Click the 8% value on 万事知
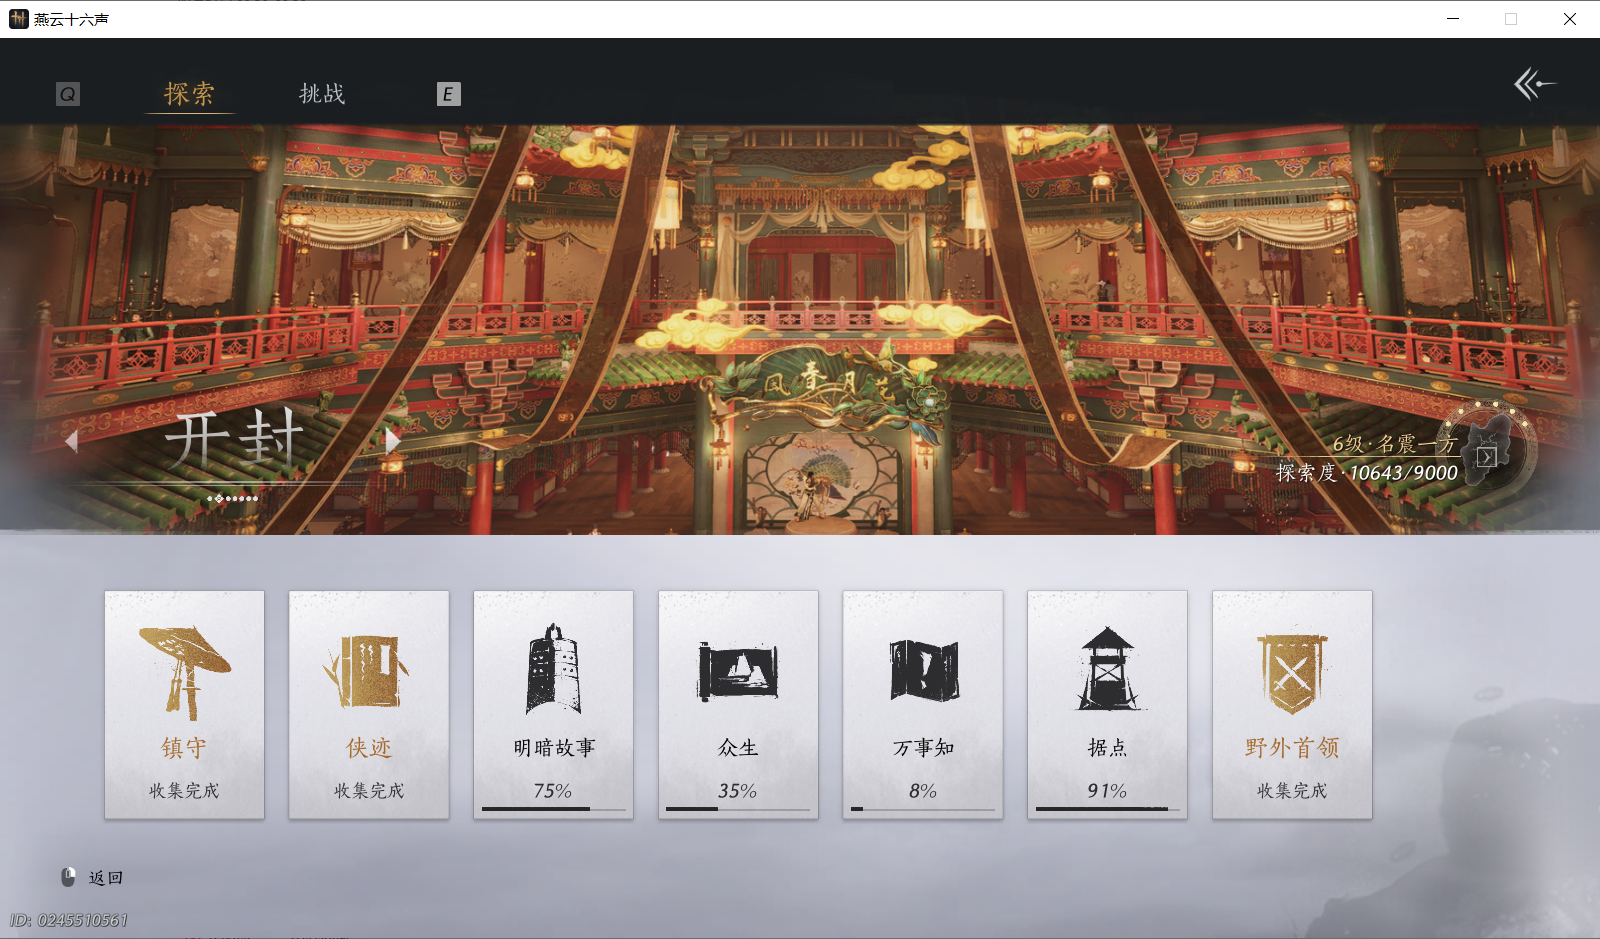The image size is (1600, 939). tap(923, 791)
